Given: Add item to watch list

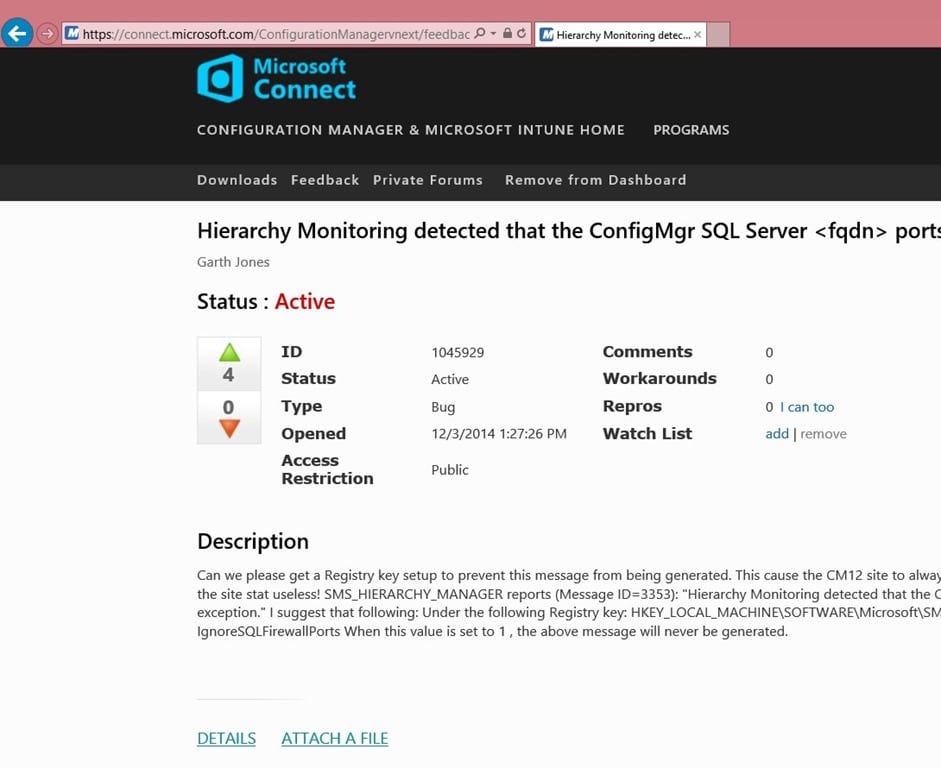Looking at the screenshot, I should tap(777, 434).
